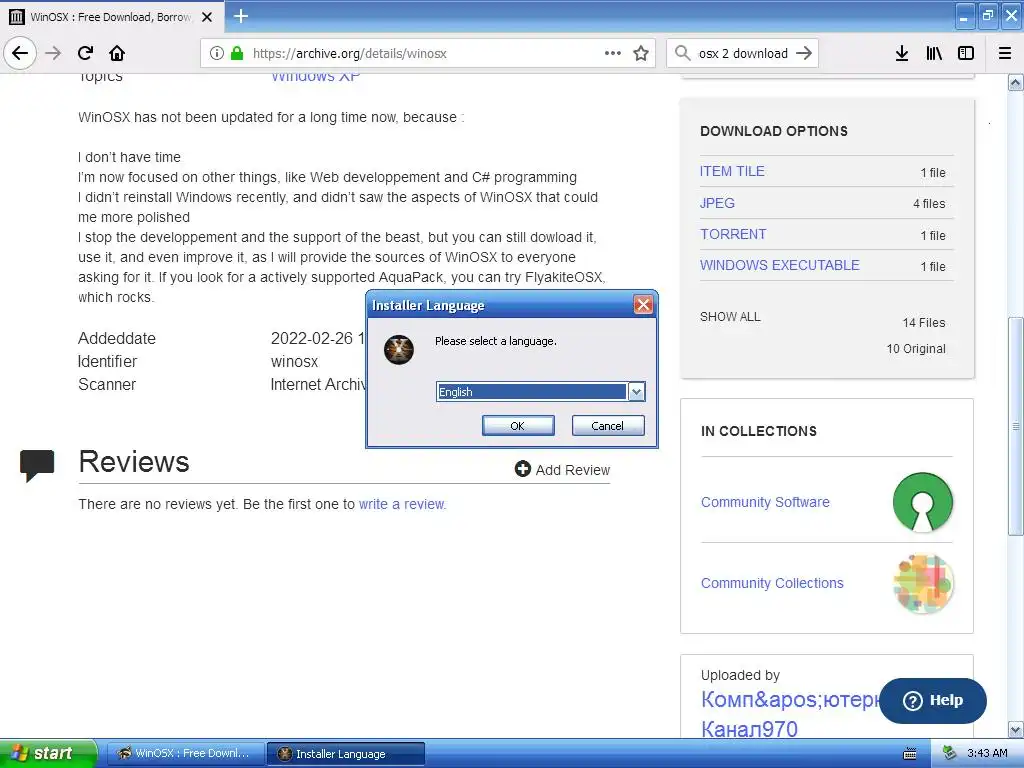Click the search box with 'osx 2 download'

pyautogui.click(x=743, y=53)
